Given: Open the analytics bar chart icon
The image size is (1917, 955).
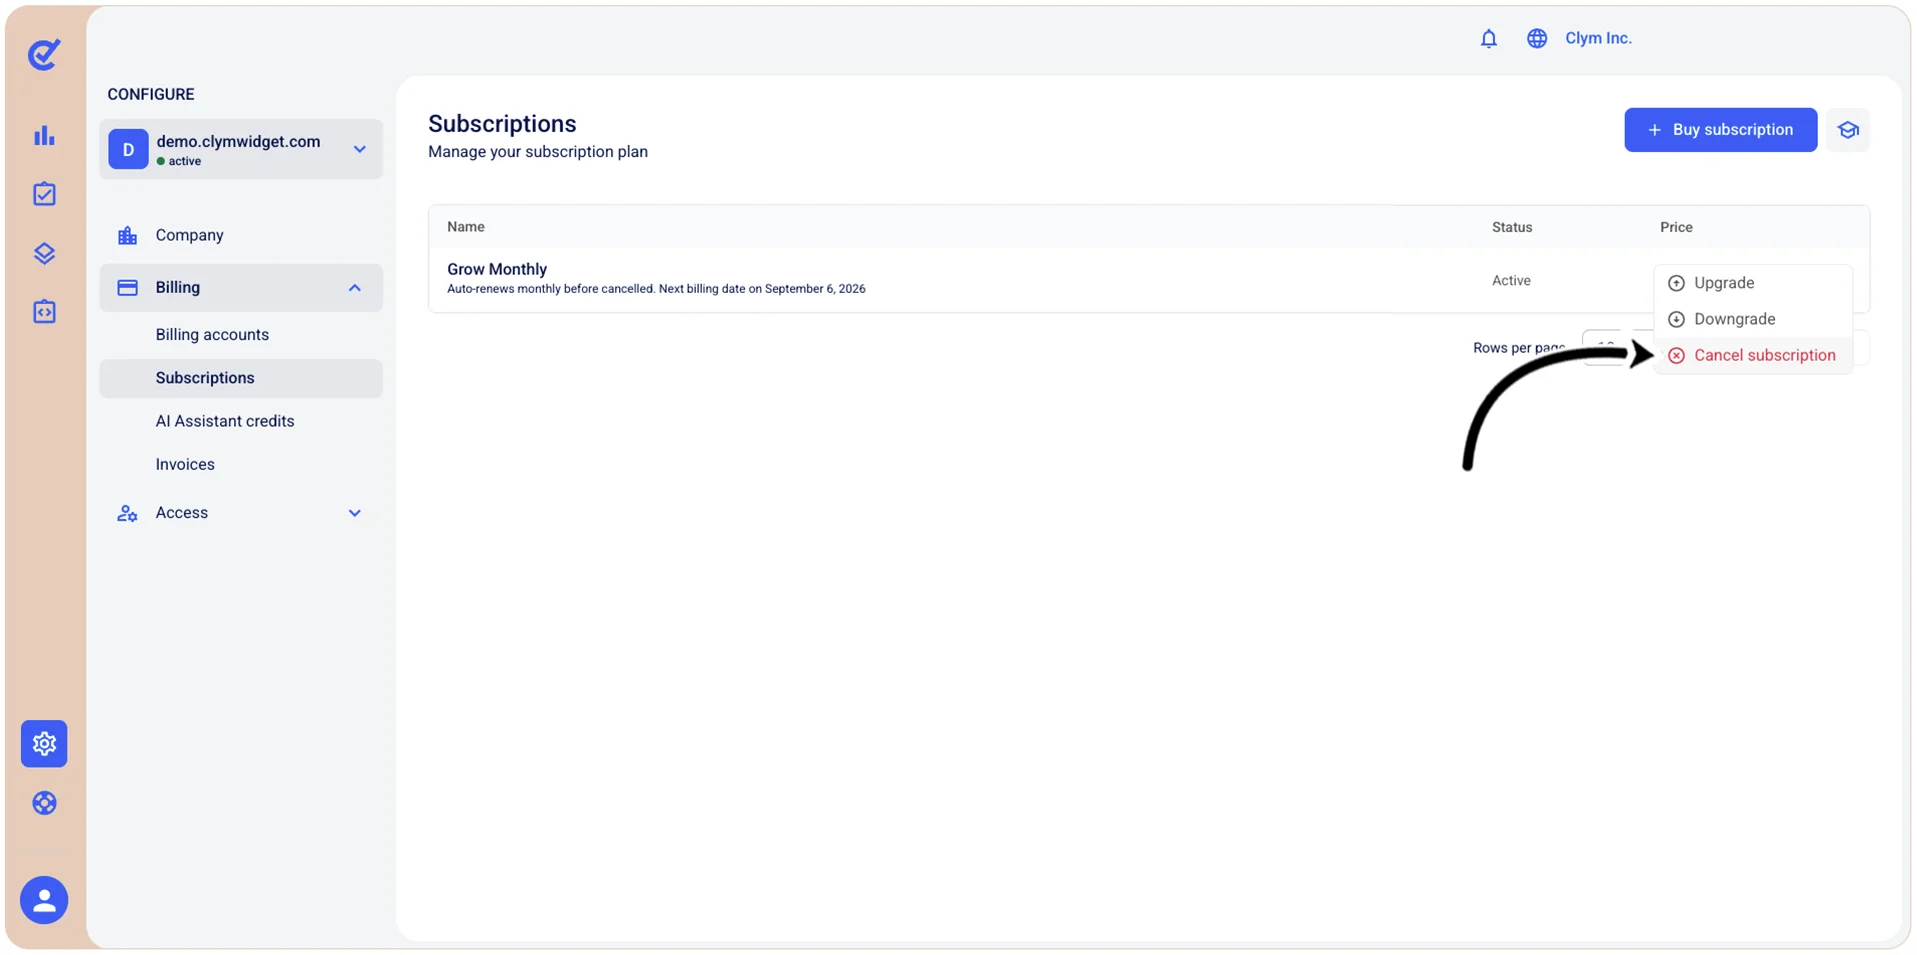Looking at the screenshot, I should pos(44,136).
